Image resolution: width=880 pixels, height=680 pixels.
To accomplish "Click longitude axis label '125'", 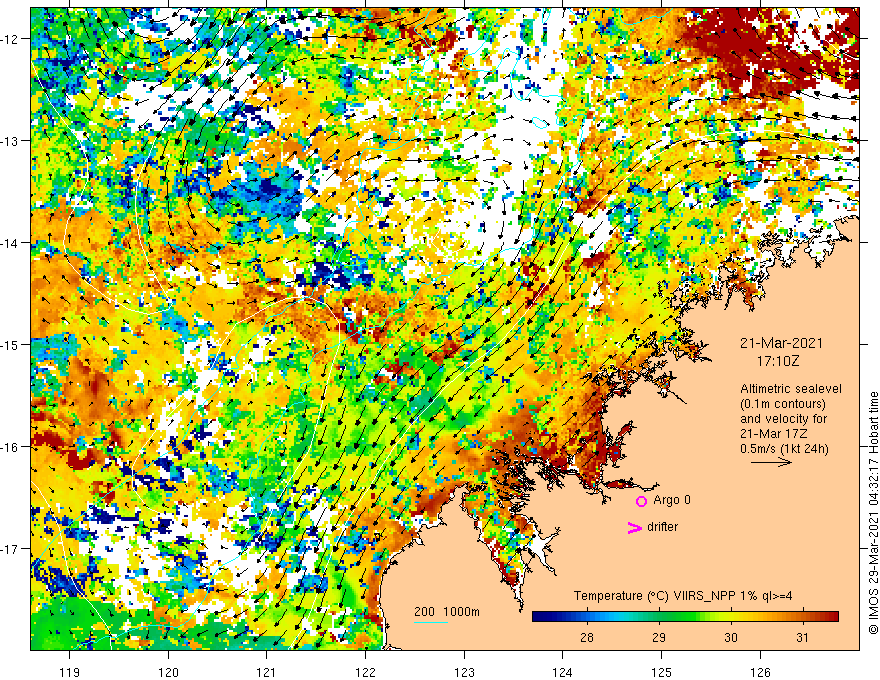I will [x=662, y=672].
